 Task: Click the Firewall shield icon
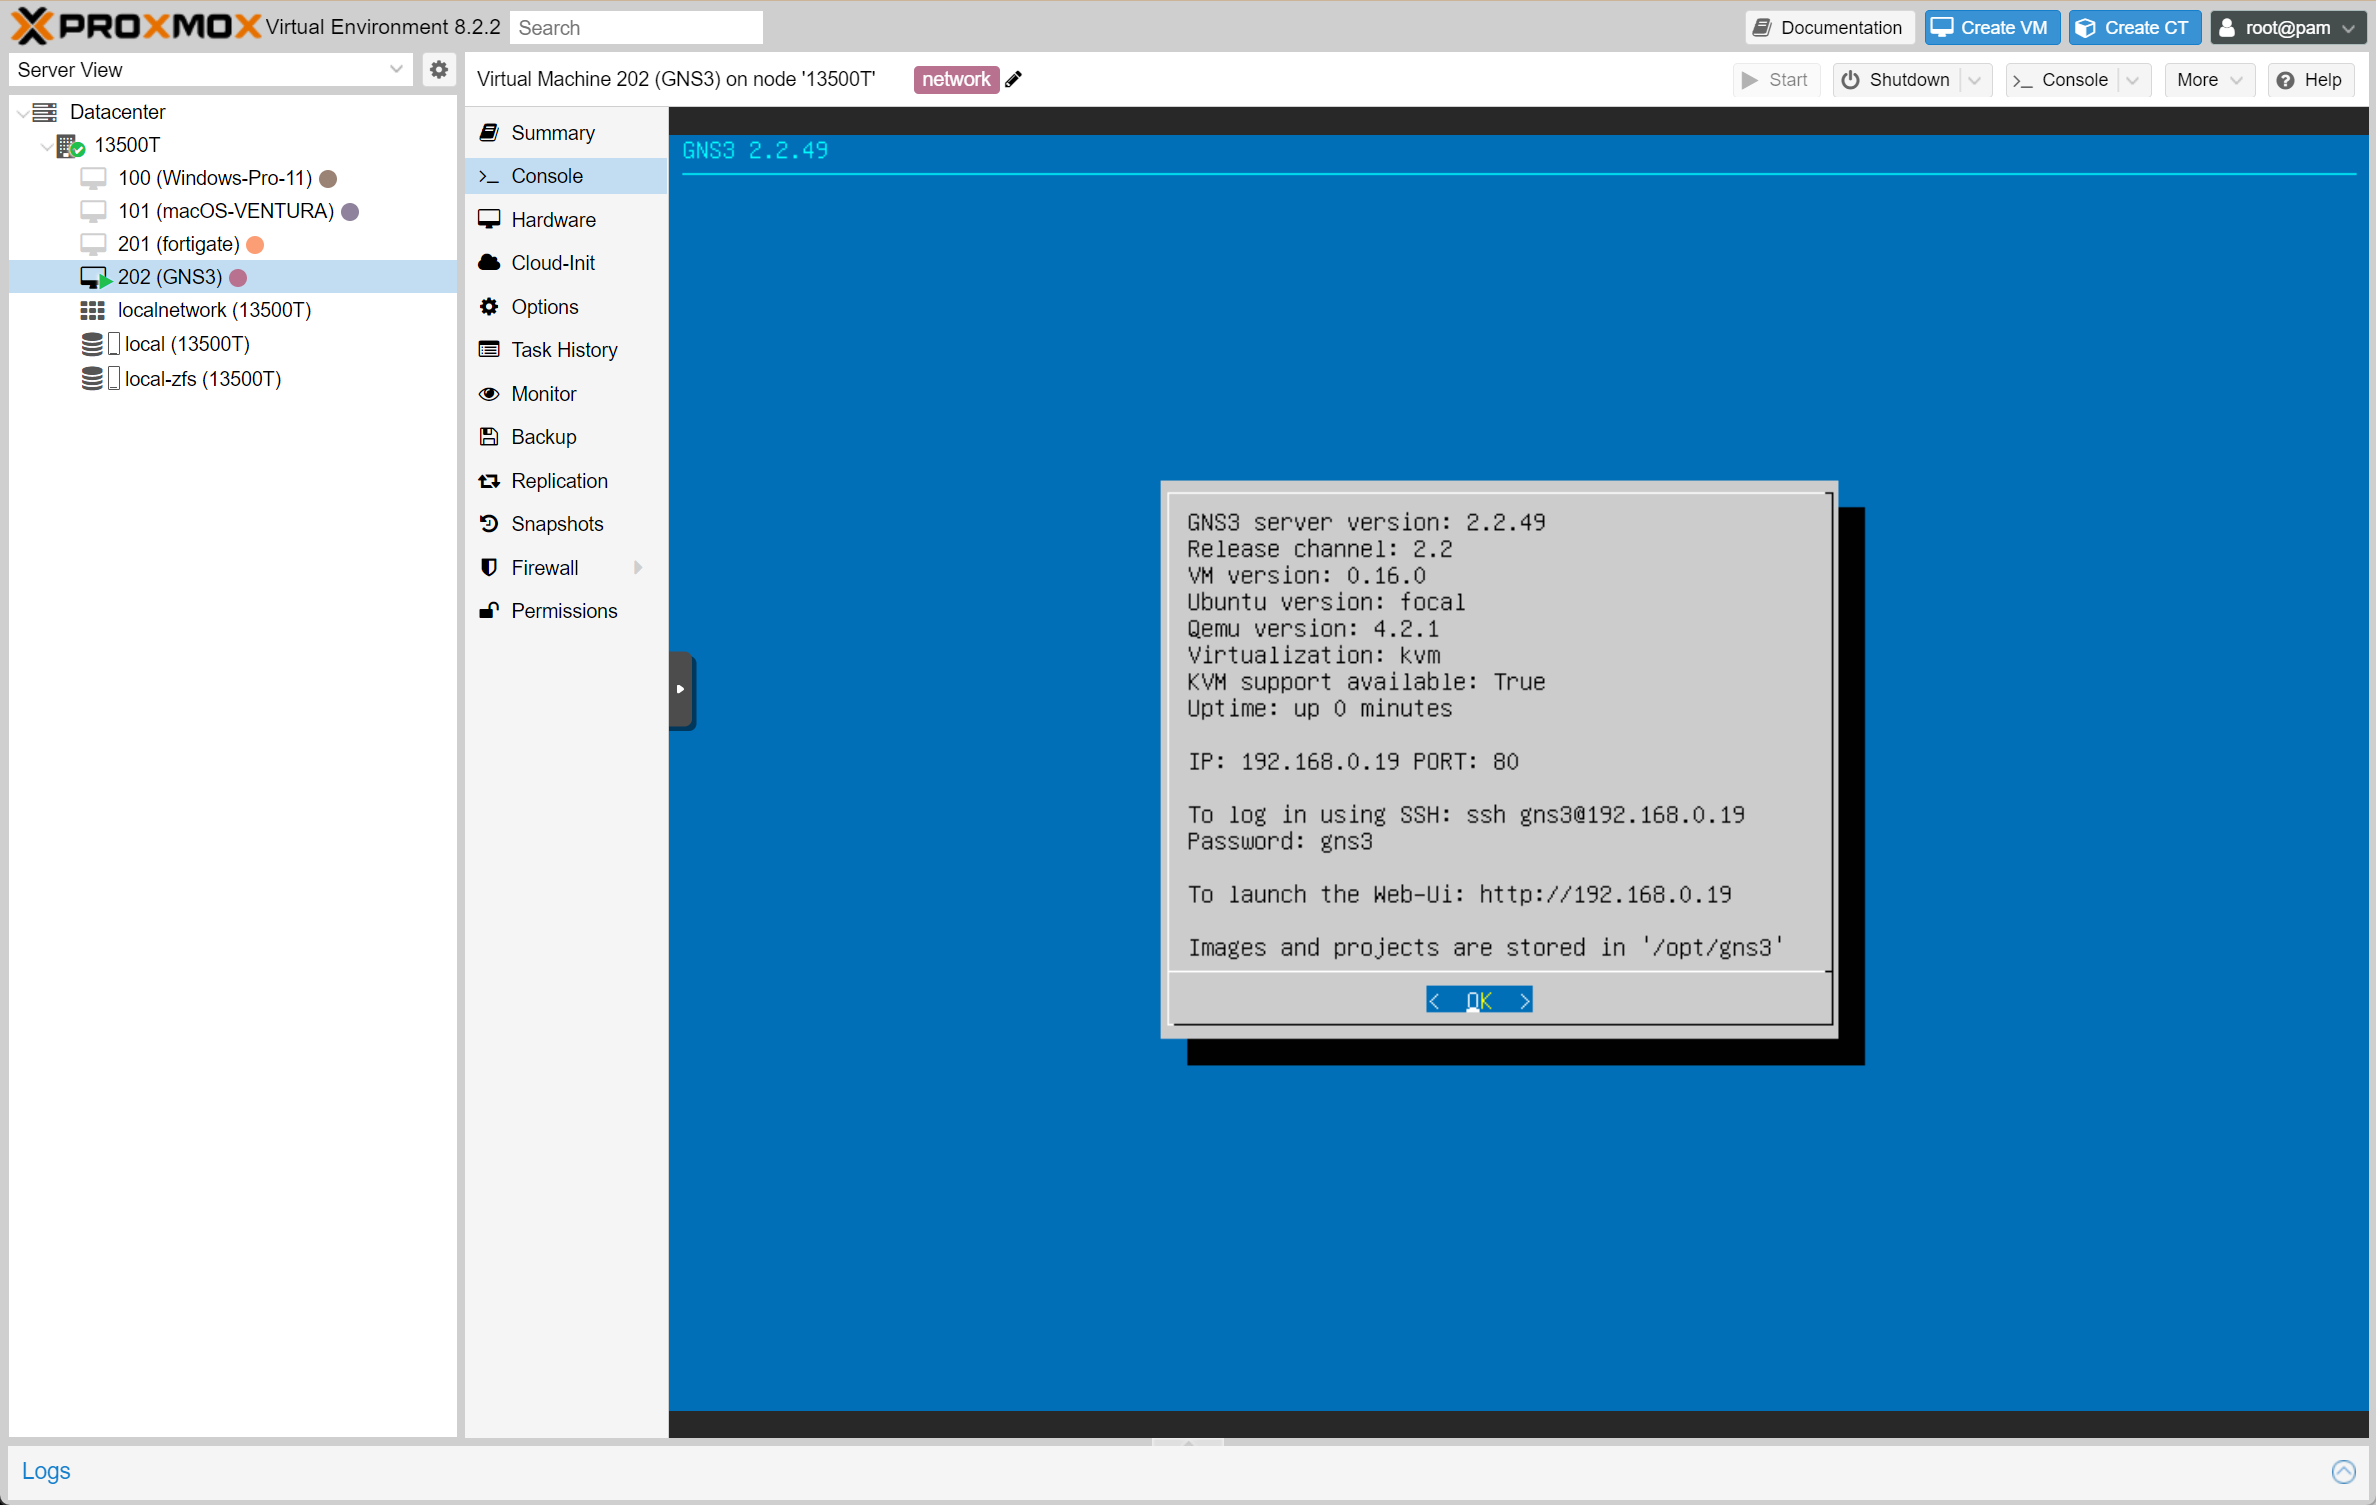coord(489,568)
